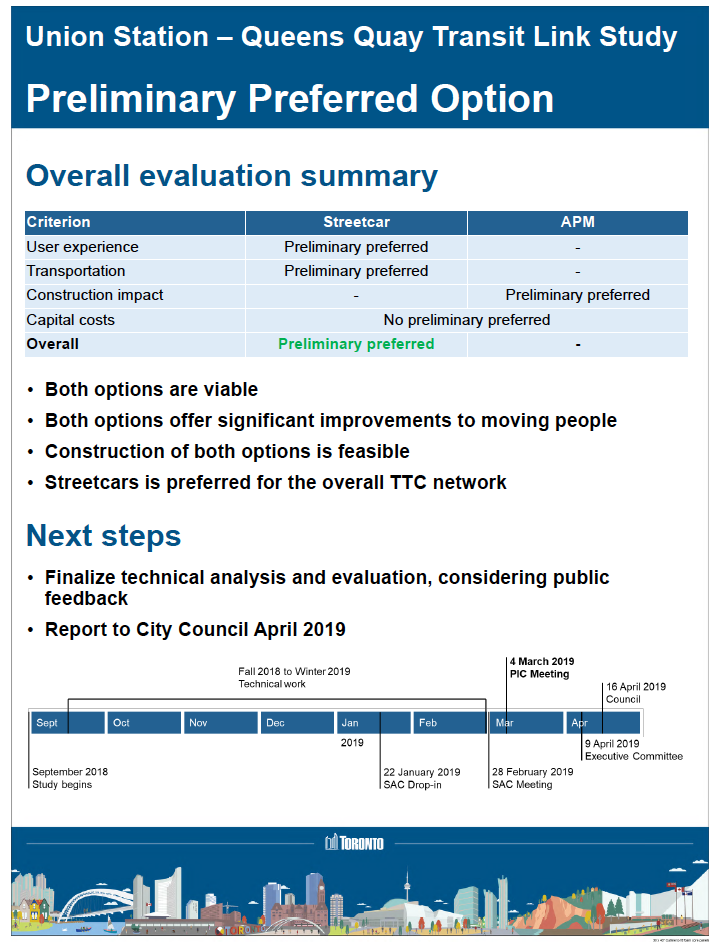714x948 pixels.
Task: Click the 'Apr' month block on timeline
Action: click(603, 722)
